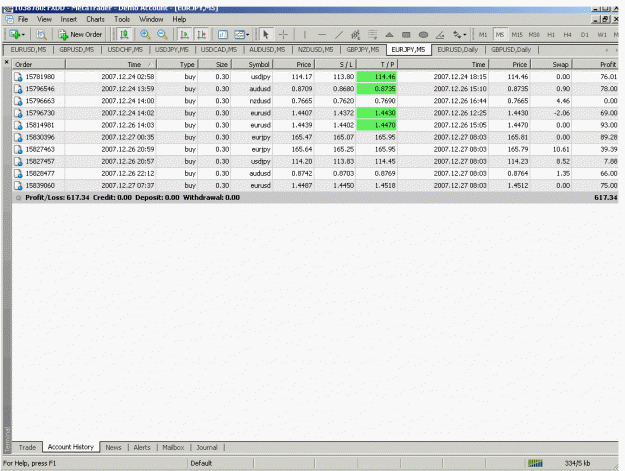Sort by the Order column header
Screen dimensions: 625x471
pyautogui.click(x=38, y=64)
